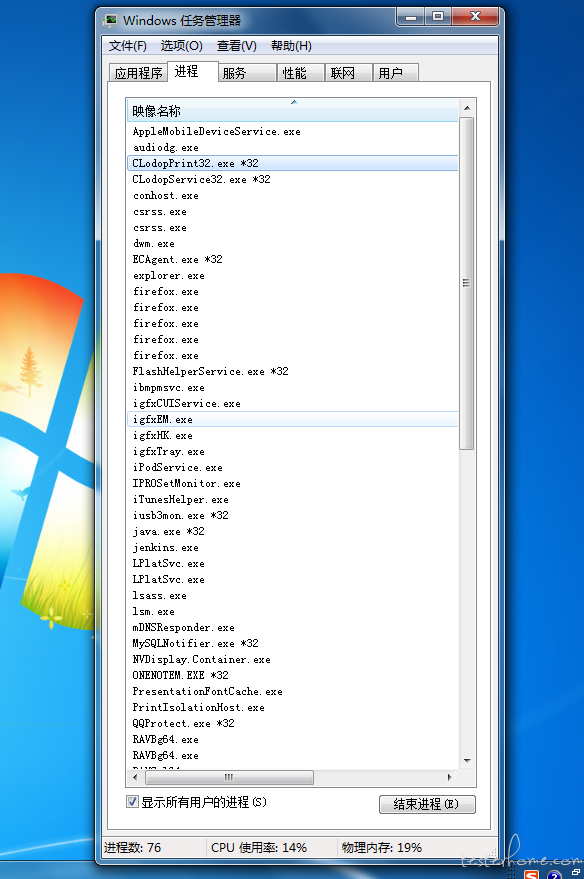
Task: Select MySQLNotifier.exe *32 process
Action: [292, 643]
